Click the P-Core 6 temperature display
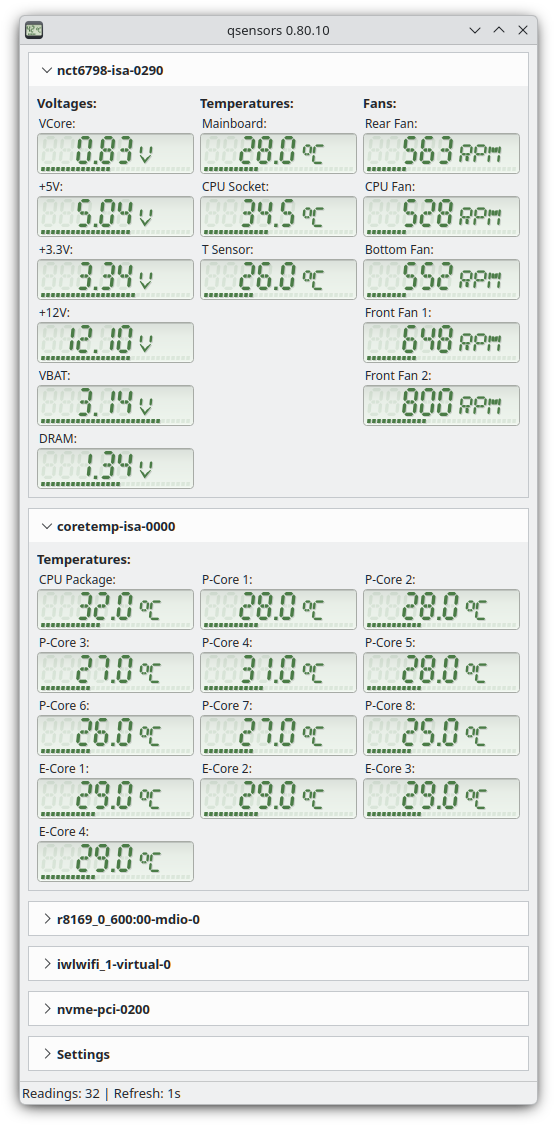Image resolution: width=557 pixels, height=1128 pixels. [115, 735]
